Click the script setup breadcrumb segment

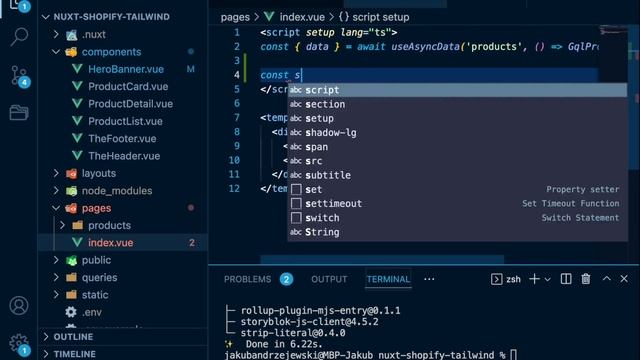[380, 17]
